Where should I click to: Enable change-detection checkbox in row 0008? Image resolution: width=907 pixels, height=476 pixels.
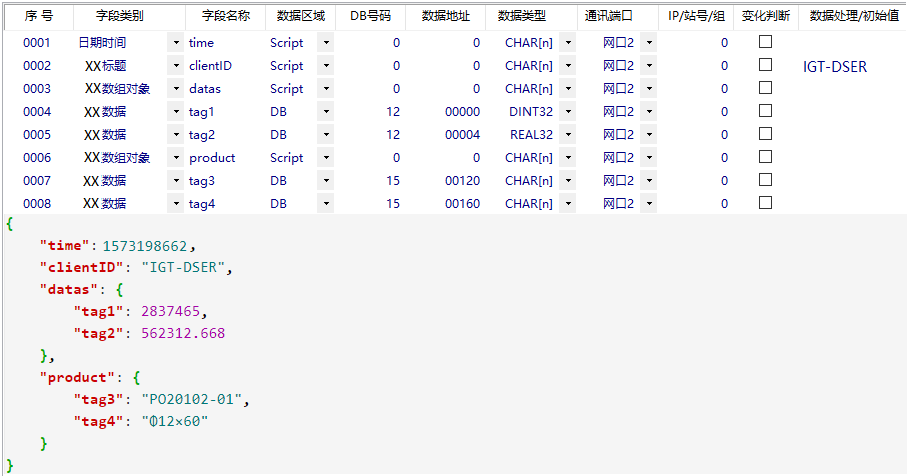click(765, 203)
